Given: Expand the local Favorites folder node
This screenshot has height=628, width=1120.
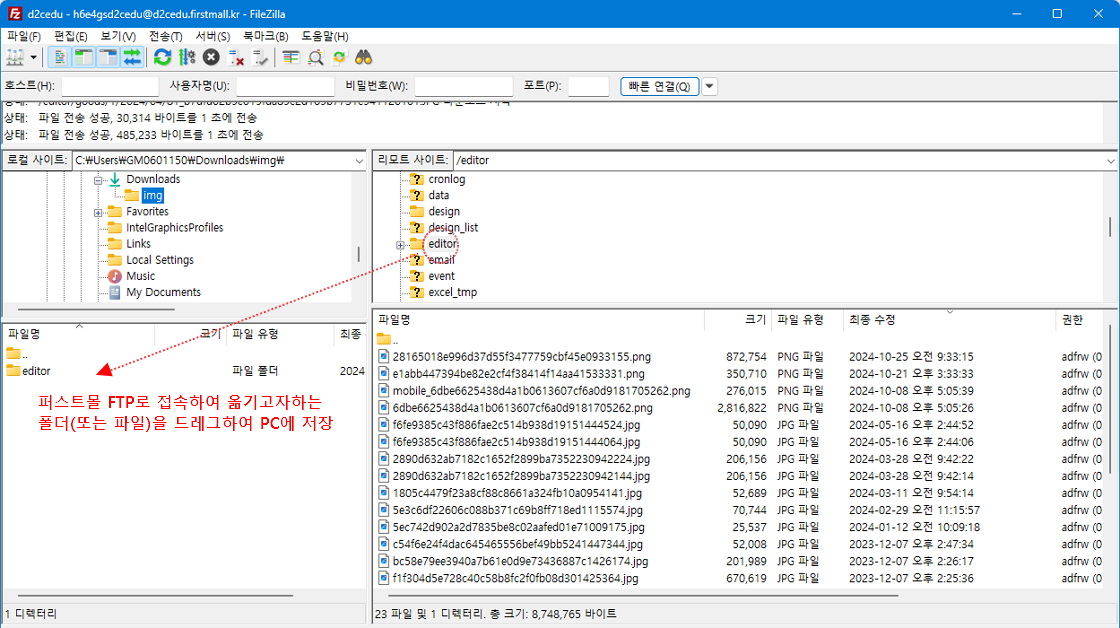Looking at the screenshot, I should point(98,212).
